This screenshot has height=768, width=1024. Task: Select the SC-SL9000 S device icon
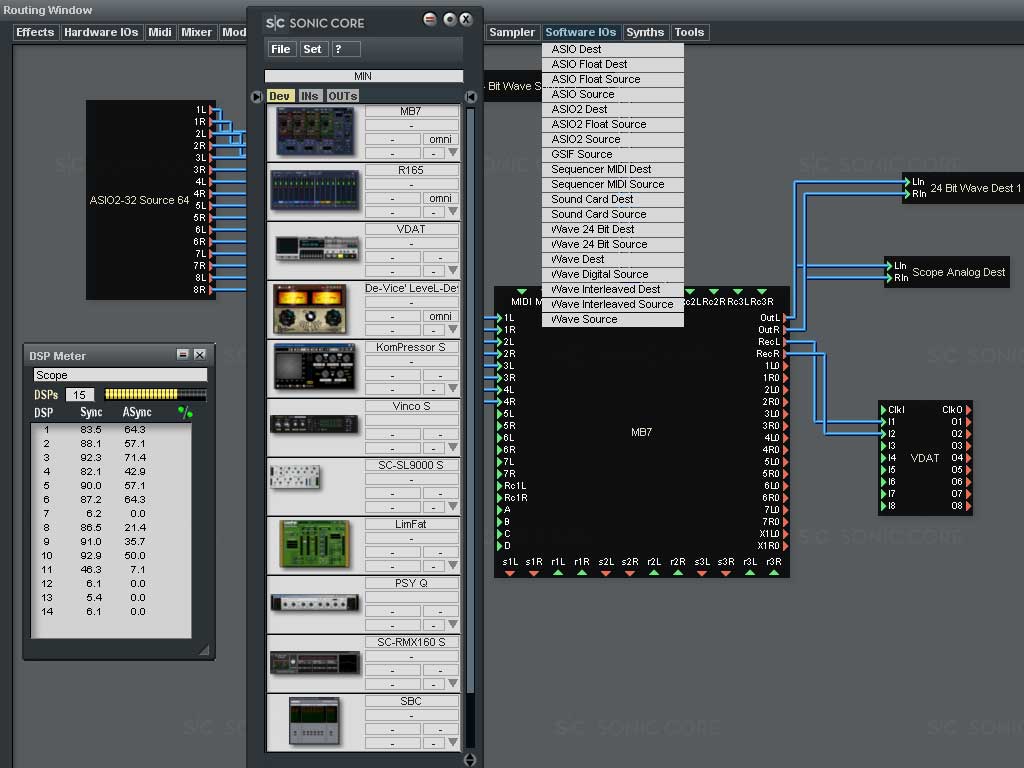coord(295,477)
